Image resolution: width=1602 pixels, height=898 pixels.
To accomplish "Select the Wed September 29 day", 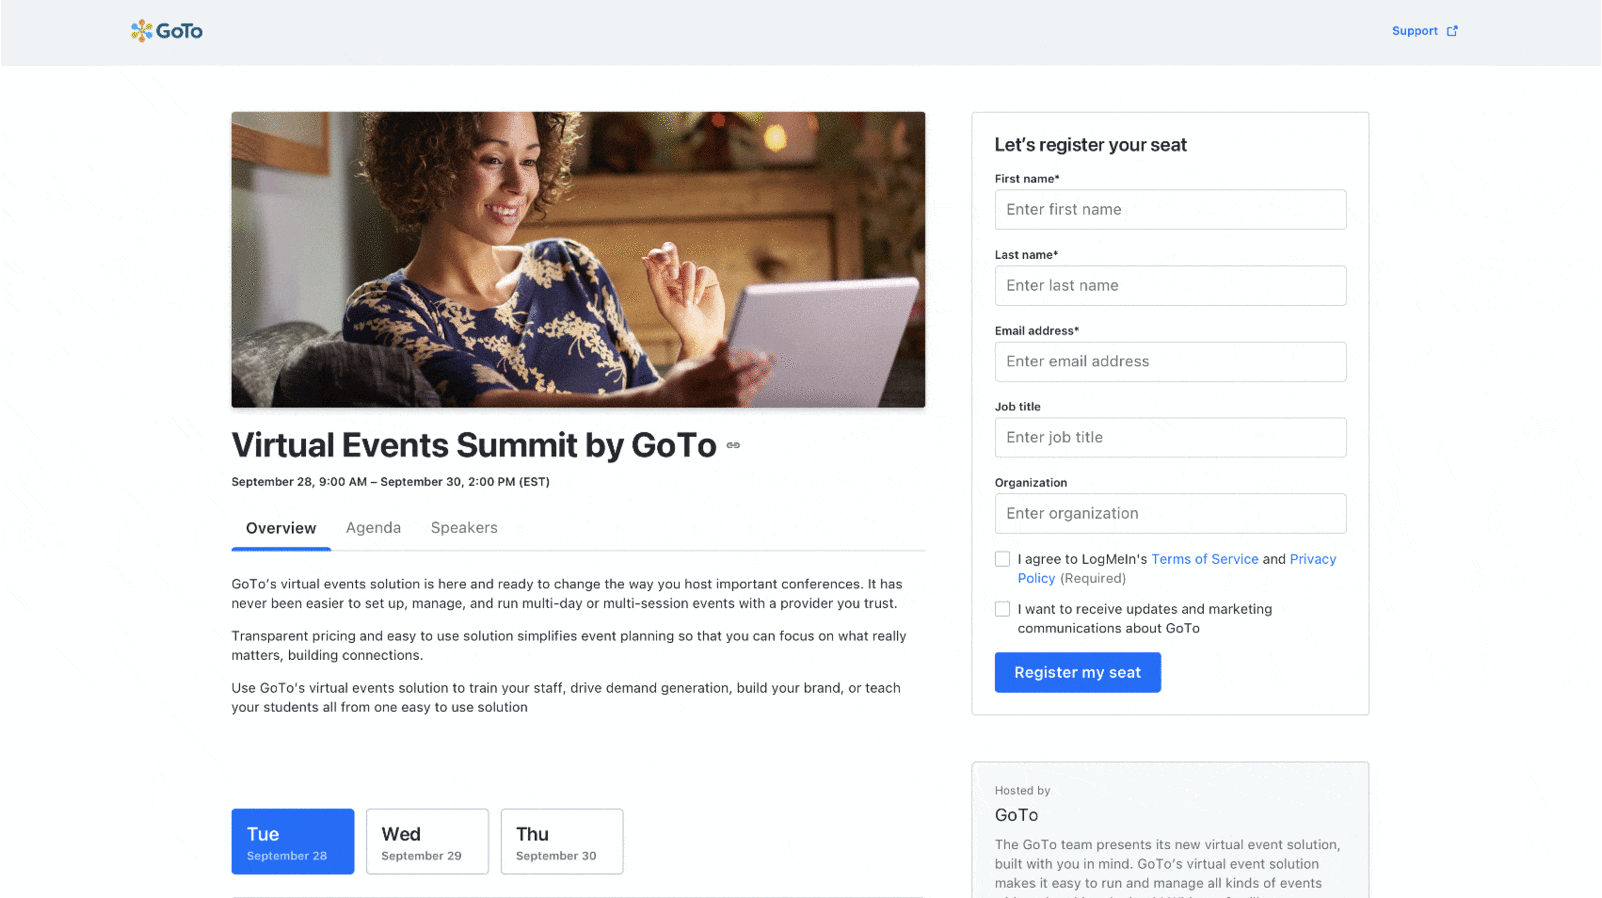I will point(427,841).
